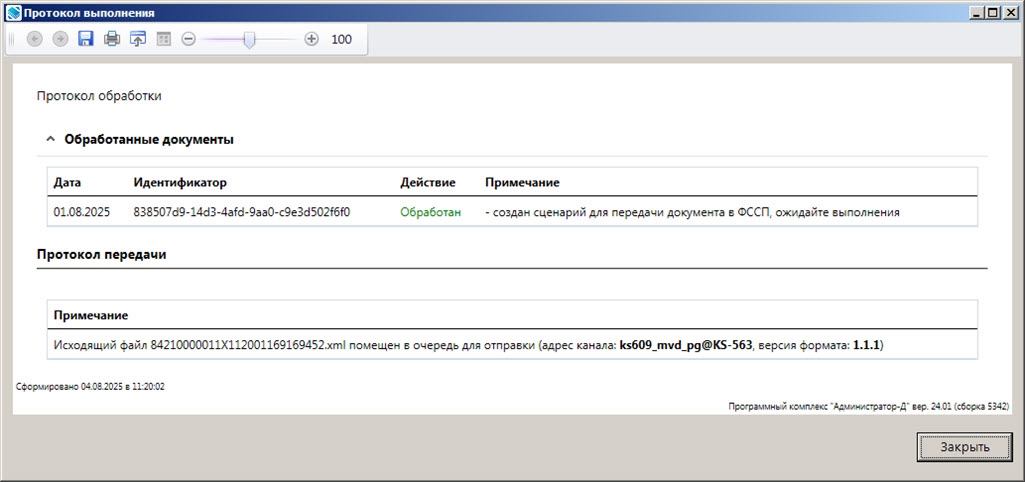Click the Закрыть button

(x=964, y=447)
